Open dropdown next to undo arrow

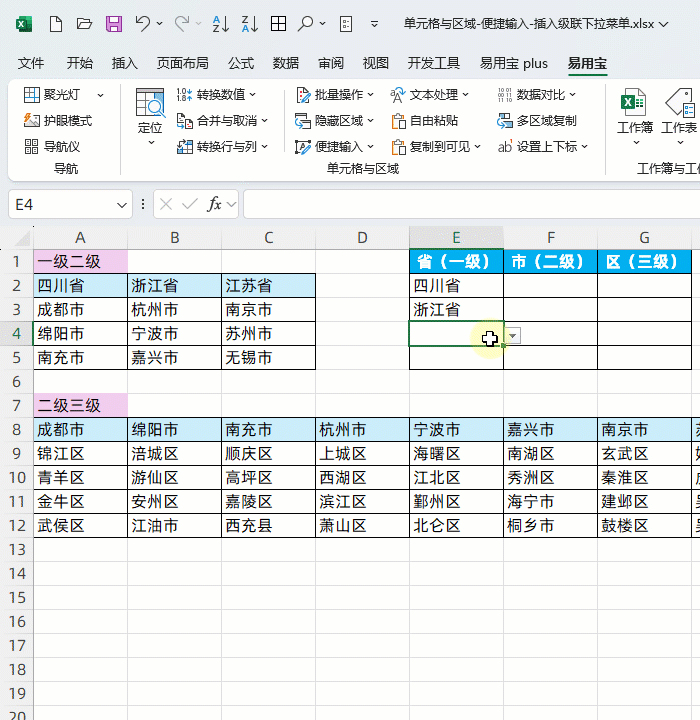159,23
